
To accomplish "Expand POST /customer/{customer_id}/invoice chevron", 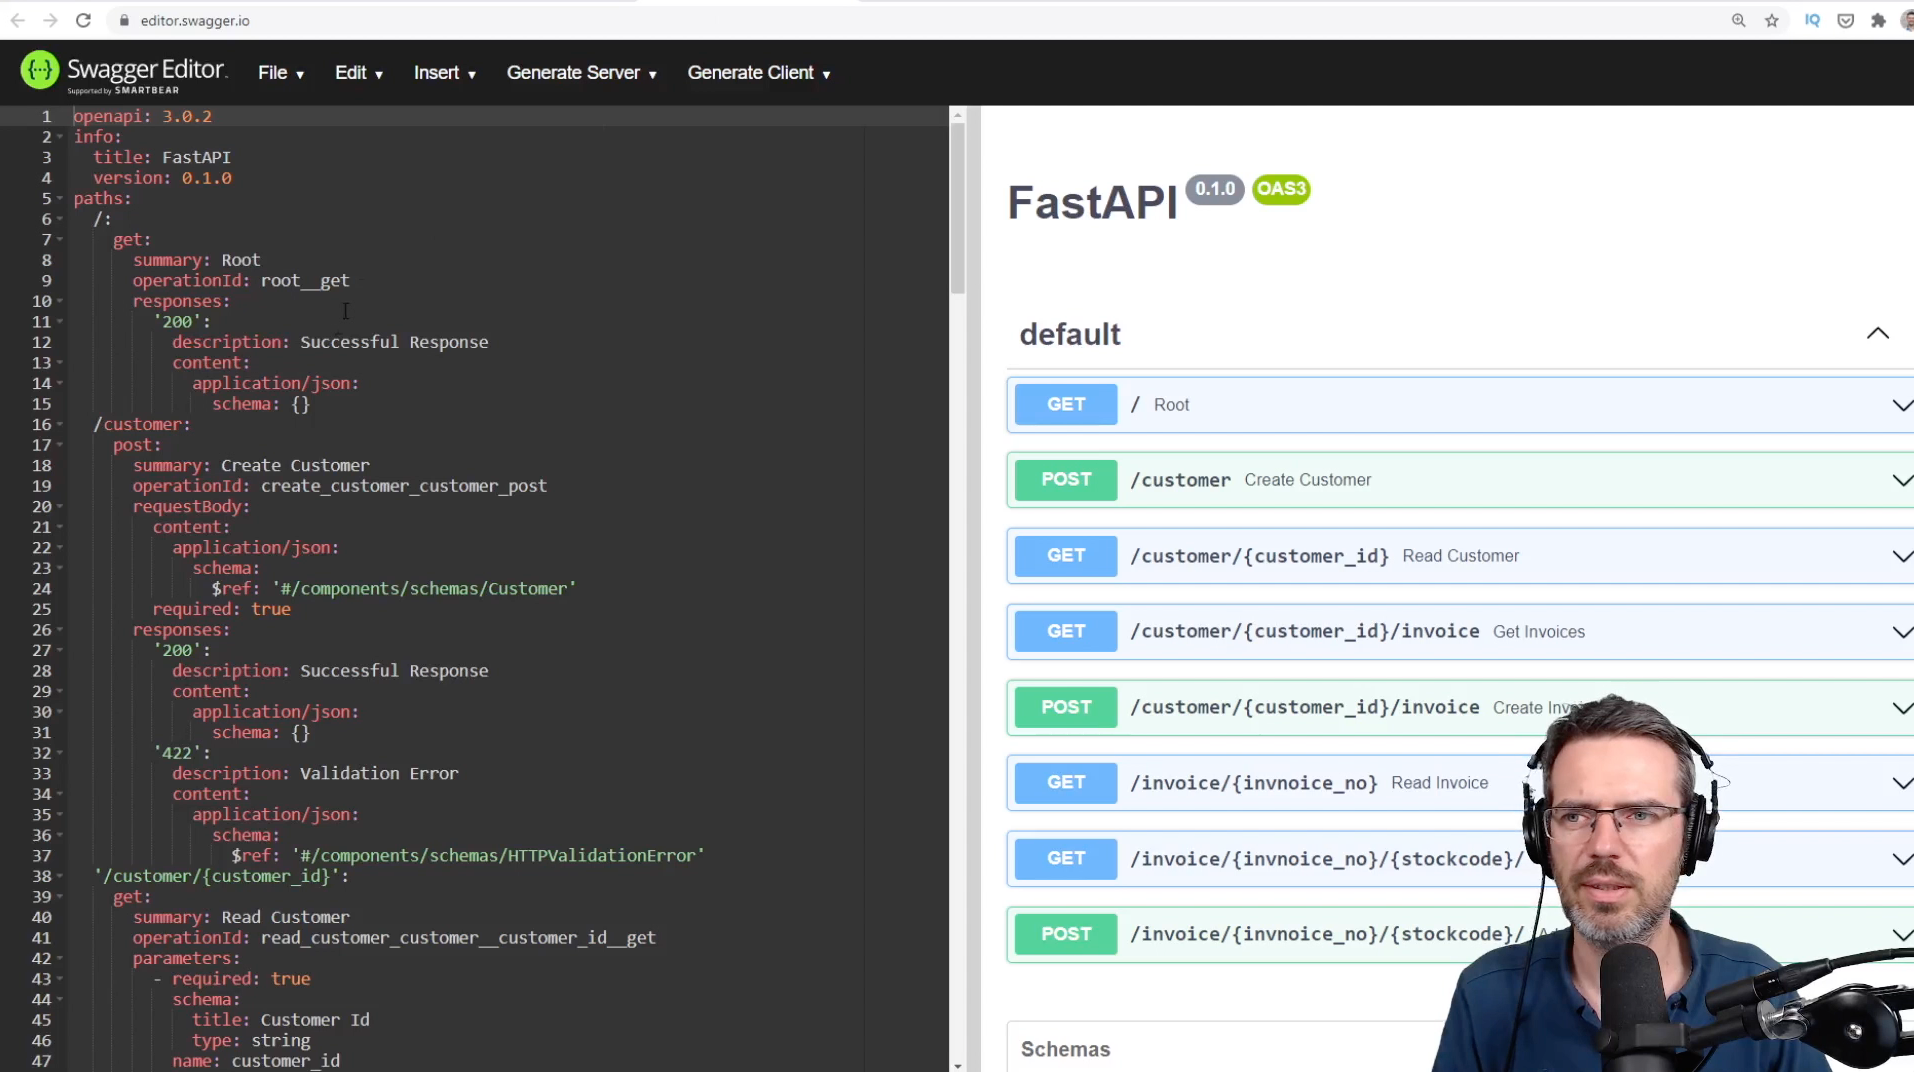I will coord(1901,708).
